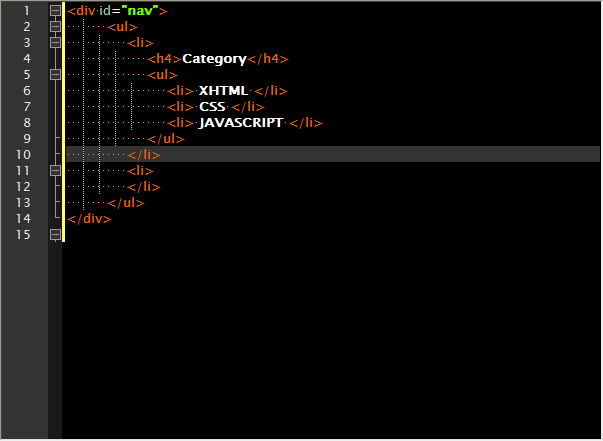
Task: Click the closing li tag on line 10
Action: click(x=144, y=155)
